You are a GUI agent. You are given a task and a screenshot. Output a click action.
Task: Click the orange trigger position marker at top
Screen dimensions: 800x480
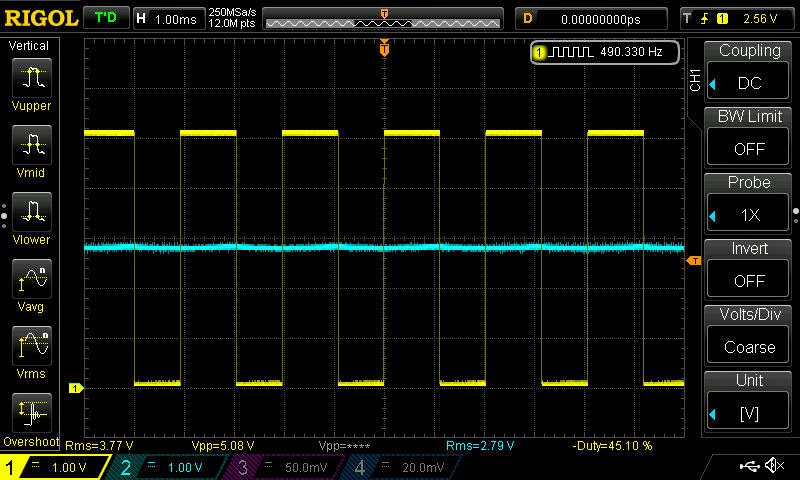(384, 48)
